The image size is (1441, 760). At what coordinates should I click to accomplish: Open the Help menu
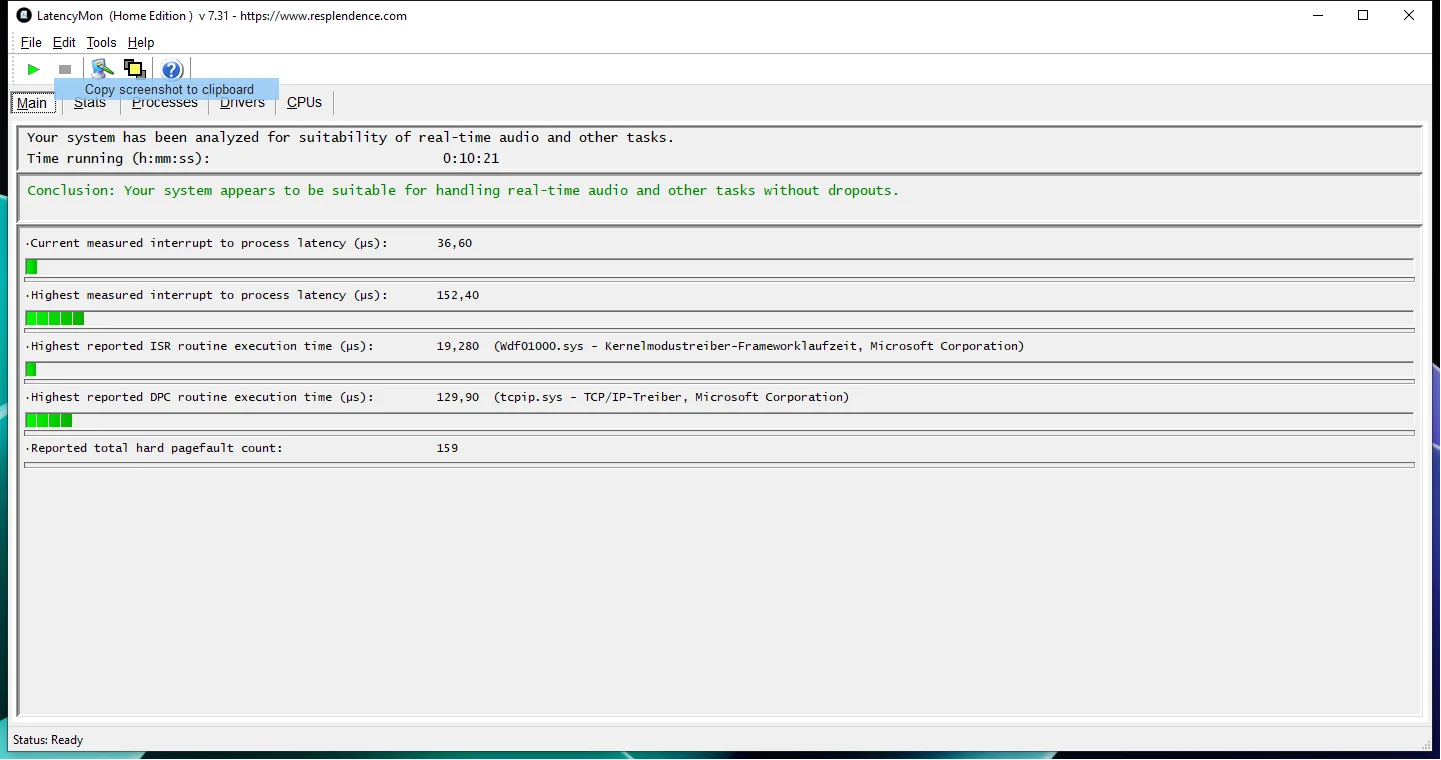[141, 42]
